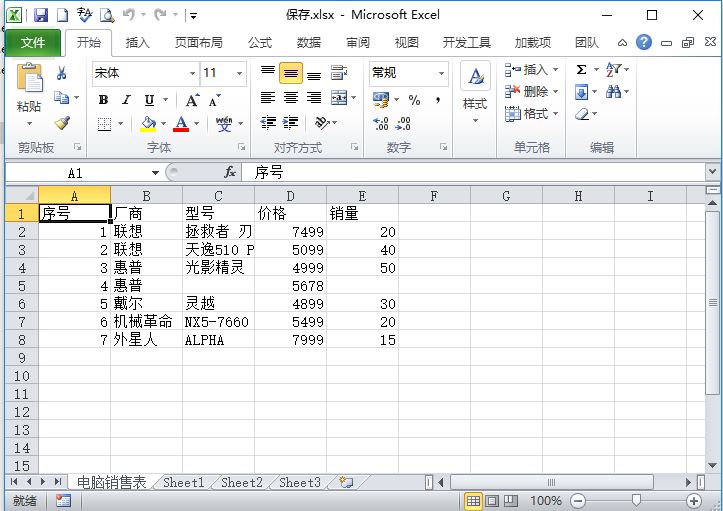The image size is (723, 511).
Task: Switch to the Sheet2 worksheet tab
Action: [242, 482]
